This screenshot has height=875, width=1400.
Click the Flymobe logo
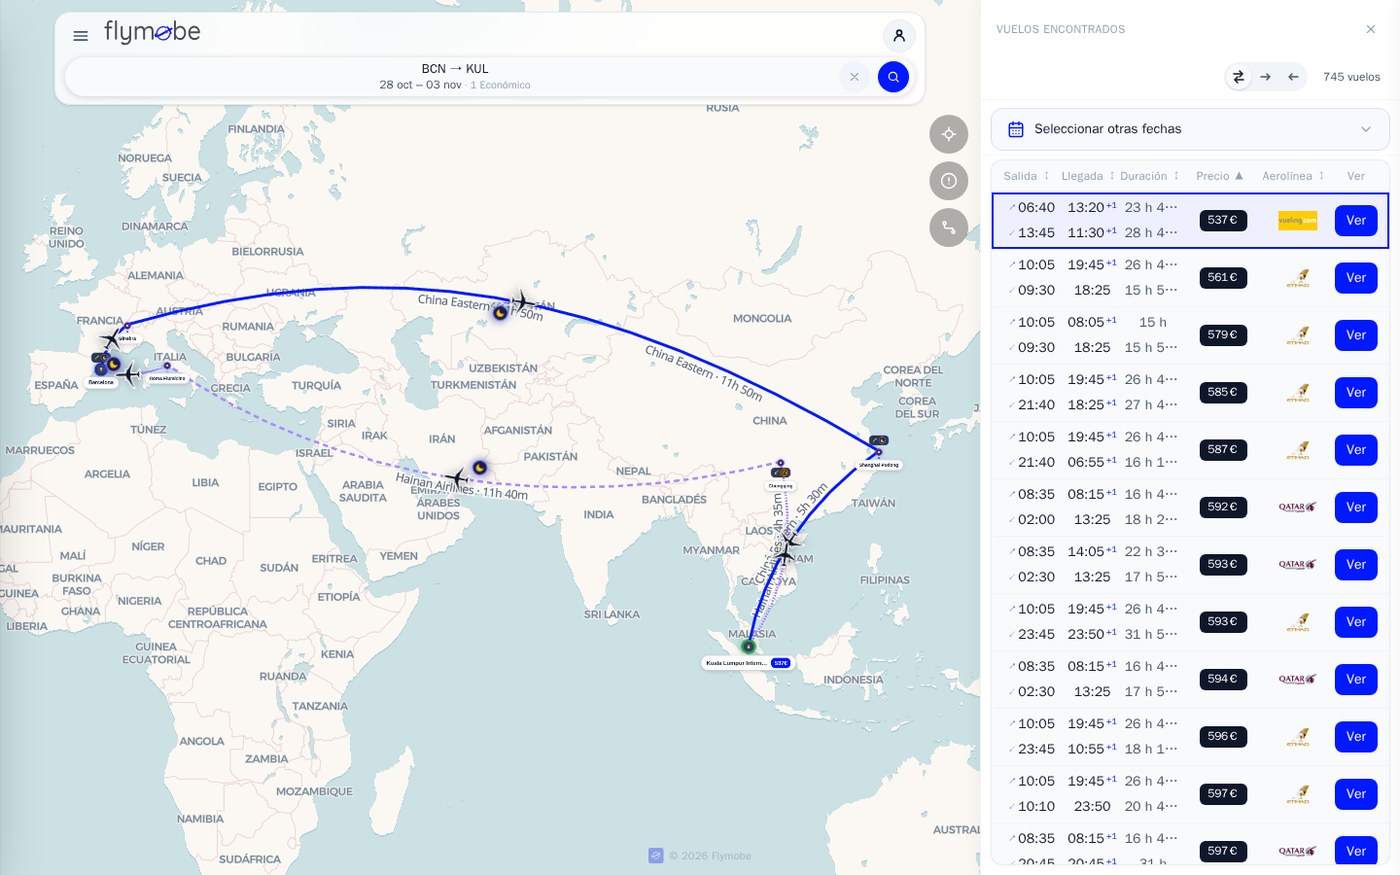152,33
